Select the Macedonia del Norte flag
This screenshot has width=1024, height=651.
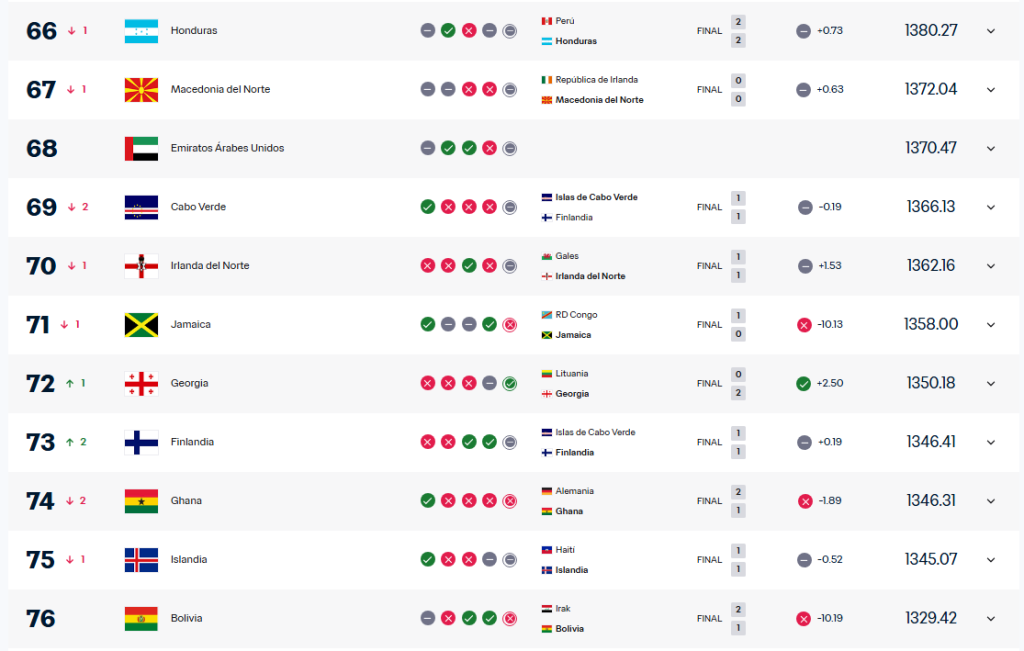141,89
